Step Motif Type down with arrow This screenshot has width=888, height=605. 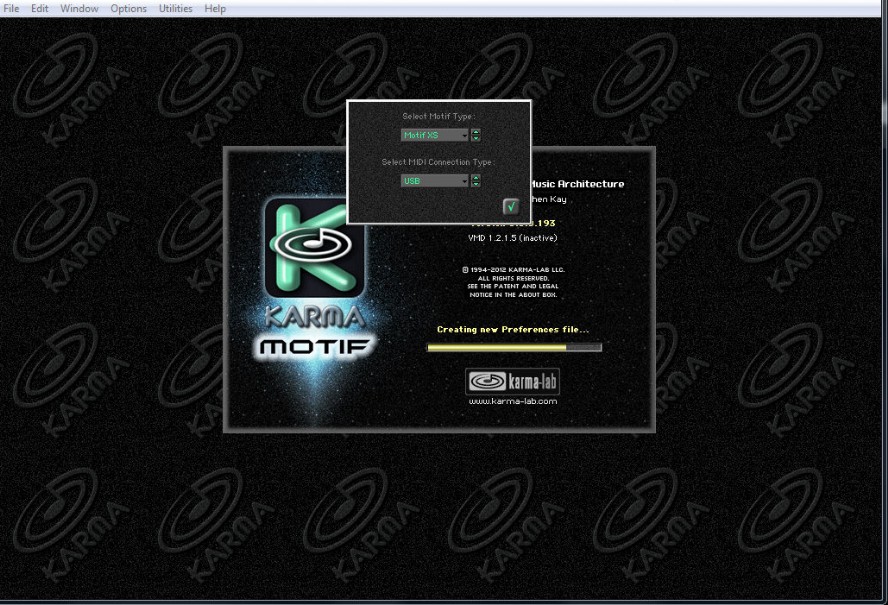pos(476,139)
